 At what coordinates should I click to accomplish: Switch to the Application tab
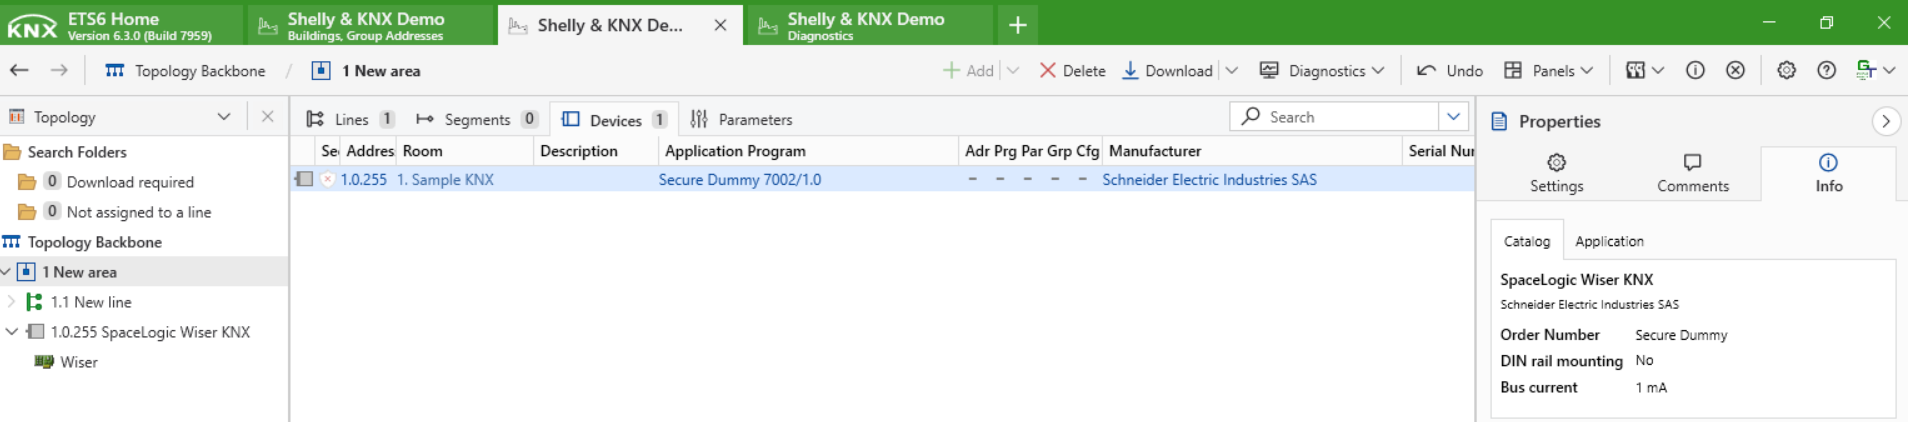point(1609,241)
